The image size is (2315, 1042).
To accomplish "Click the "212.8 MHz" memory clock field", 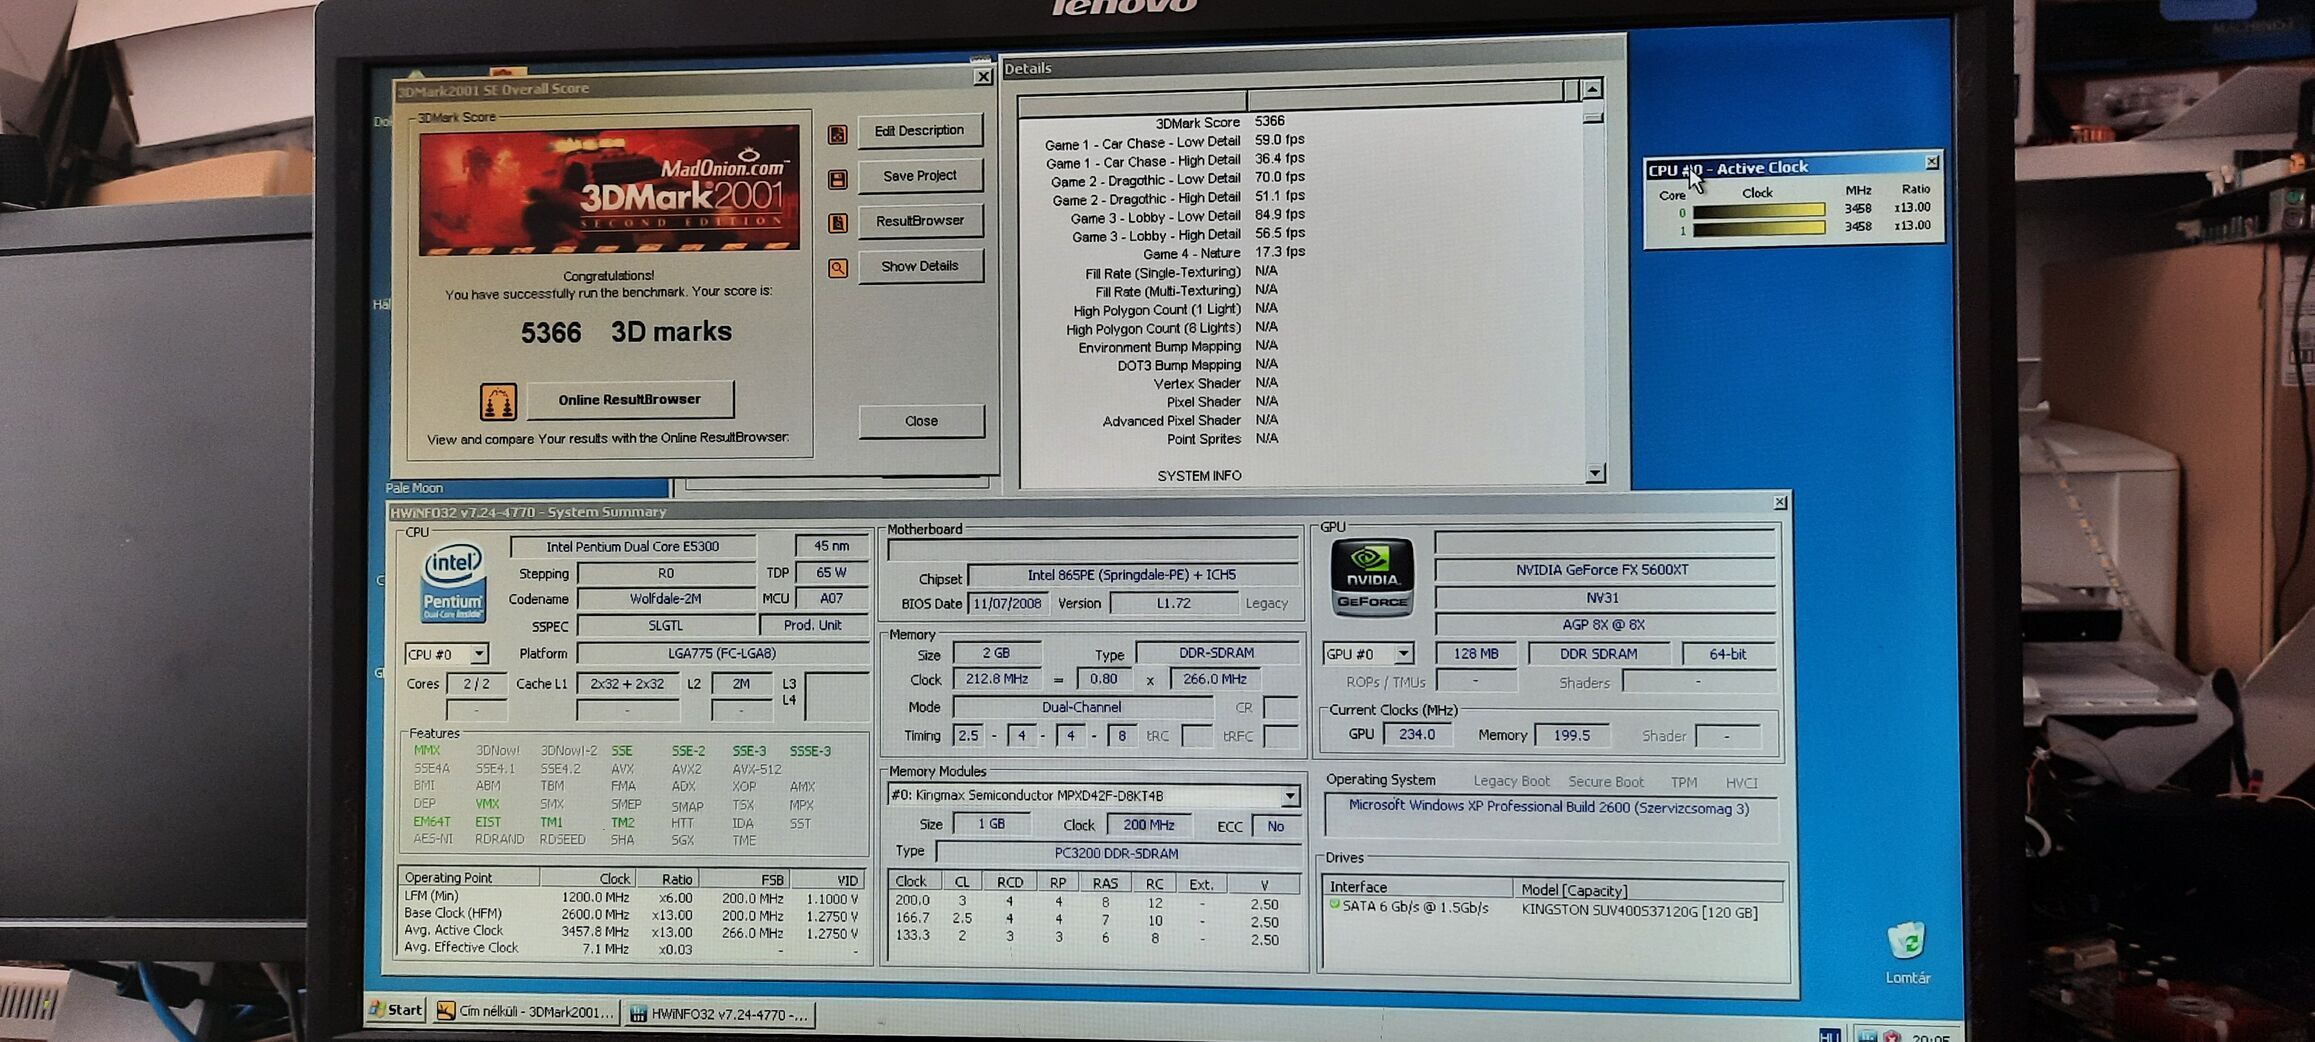I will [997, 679].
